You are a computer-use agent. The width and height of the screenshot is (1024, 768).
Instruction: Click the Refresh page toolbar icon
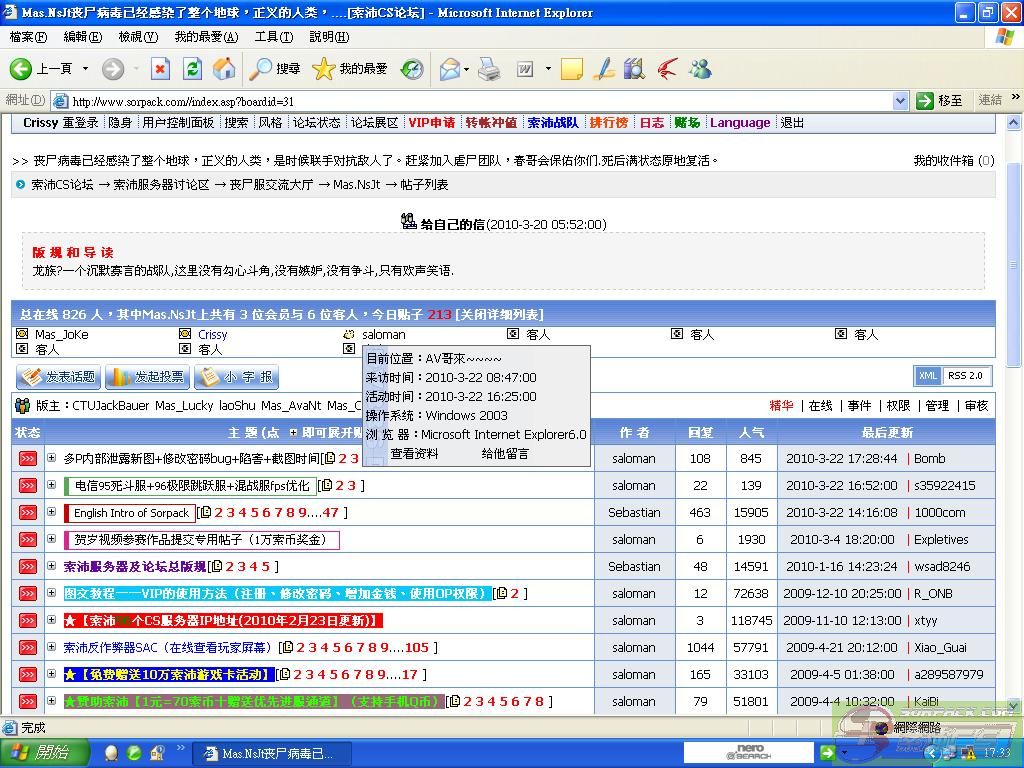[x=193, y=69]
